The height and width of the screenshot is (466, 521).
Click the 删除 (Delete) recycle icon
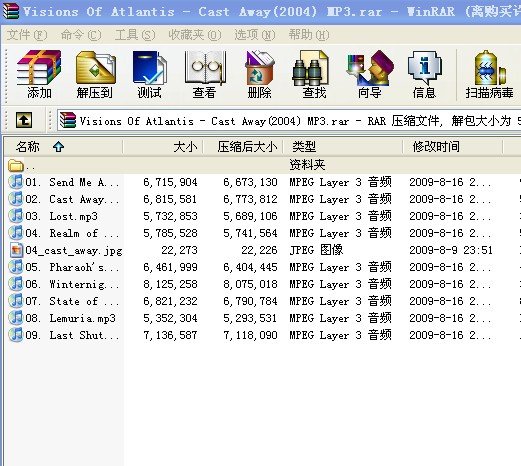259,74
